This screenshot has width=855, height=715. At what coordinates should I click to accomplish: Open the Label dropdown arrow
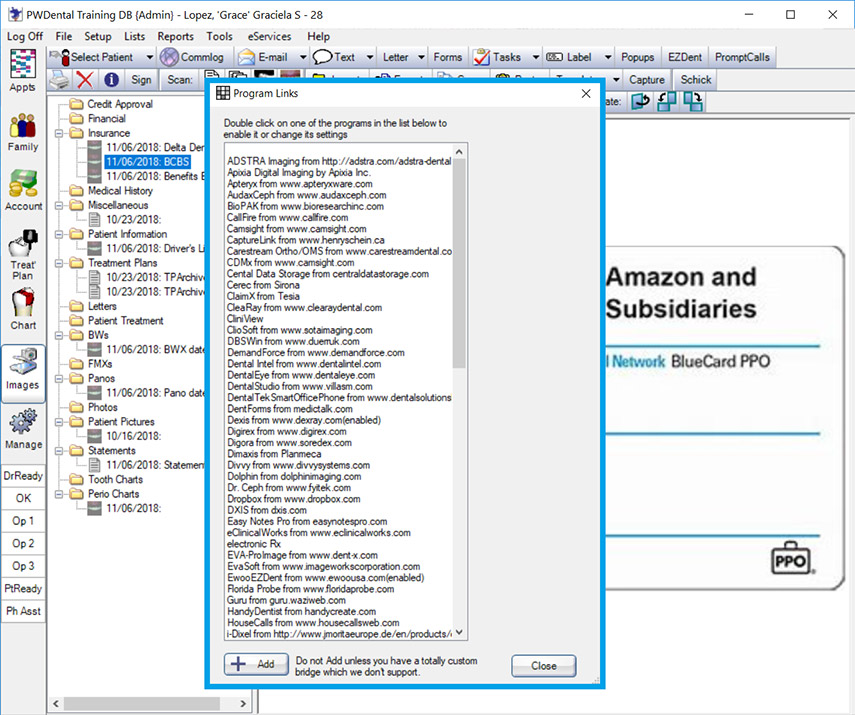pyautogui.click(x=607, y=57)
